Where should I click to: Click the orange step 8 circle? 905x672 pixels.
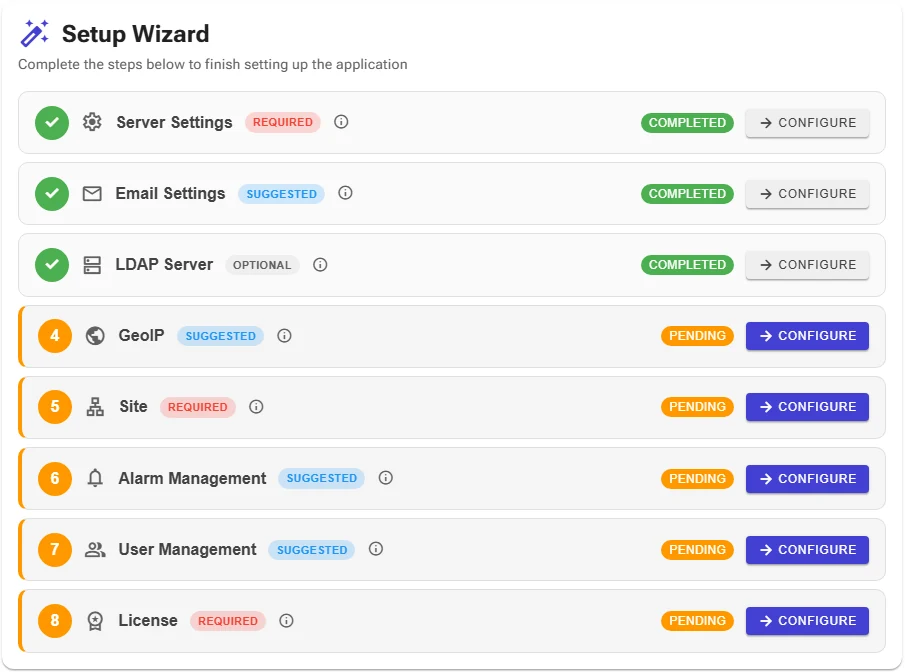pos(55,621)
